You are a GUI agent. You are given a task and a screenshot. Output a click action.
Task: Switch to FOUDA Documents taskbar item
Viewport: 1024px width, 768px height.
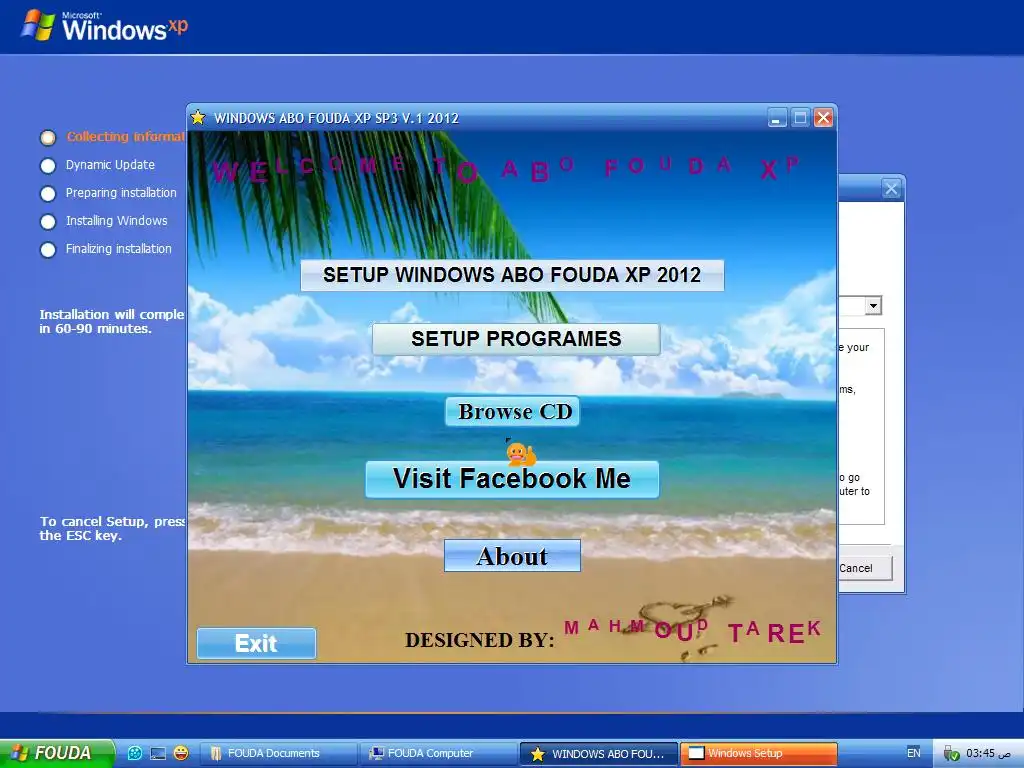tap(278, 754)
